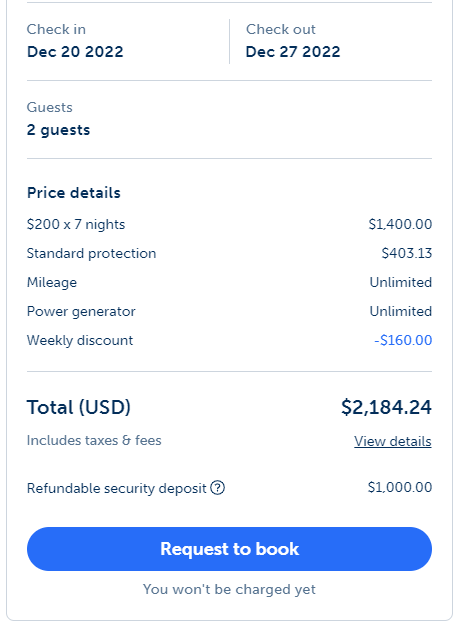Open the Guests selector showing 2 guests
Viewport: 459px width, 626px height.
click(229, 119)
